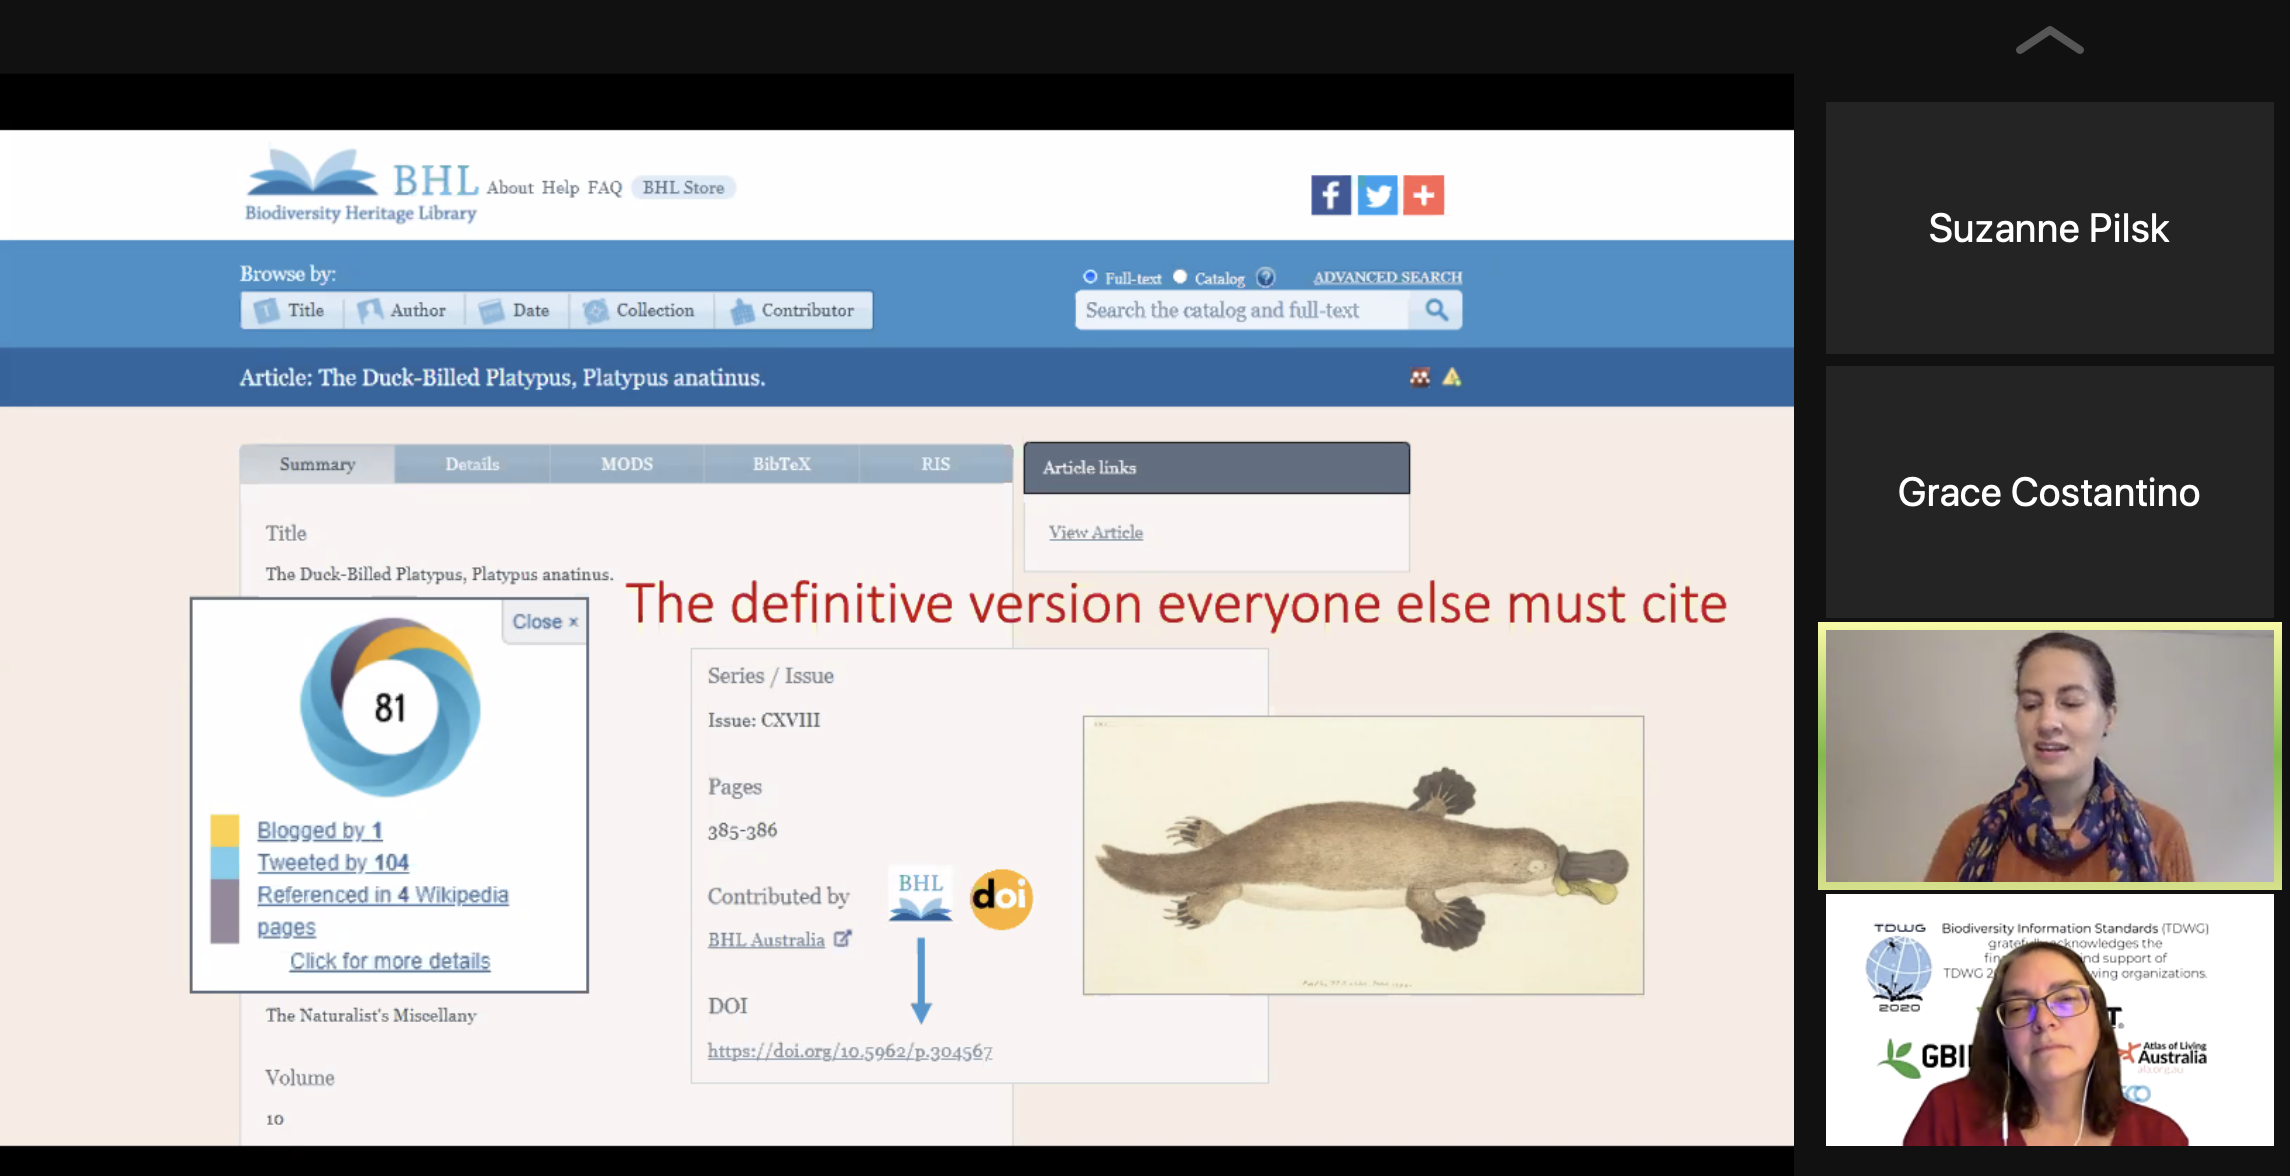The image size is (2290, 1176).
Task: Click the external link icon beside BHL Australia
Action: click(x=843, y=938)
